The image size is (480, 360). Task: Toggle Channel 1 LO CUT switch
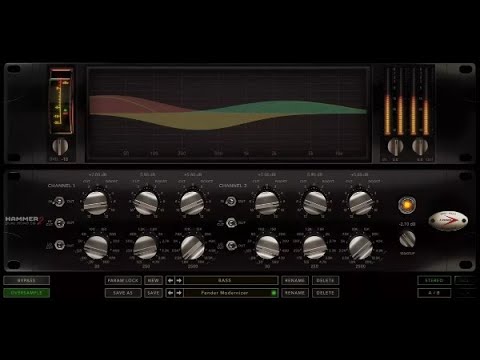[x=60, y=245]
